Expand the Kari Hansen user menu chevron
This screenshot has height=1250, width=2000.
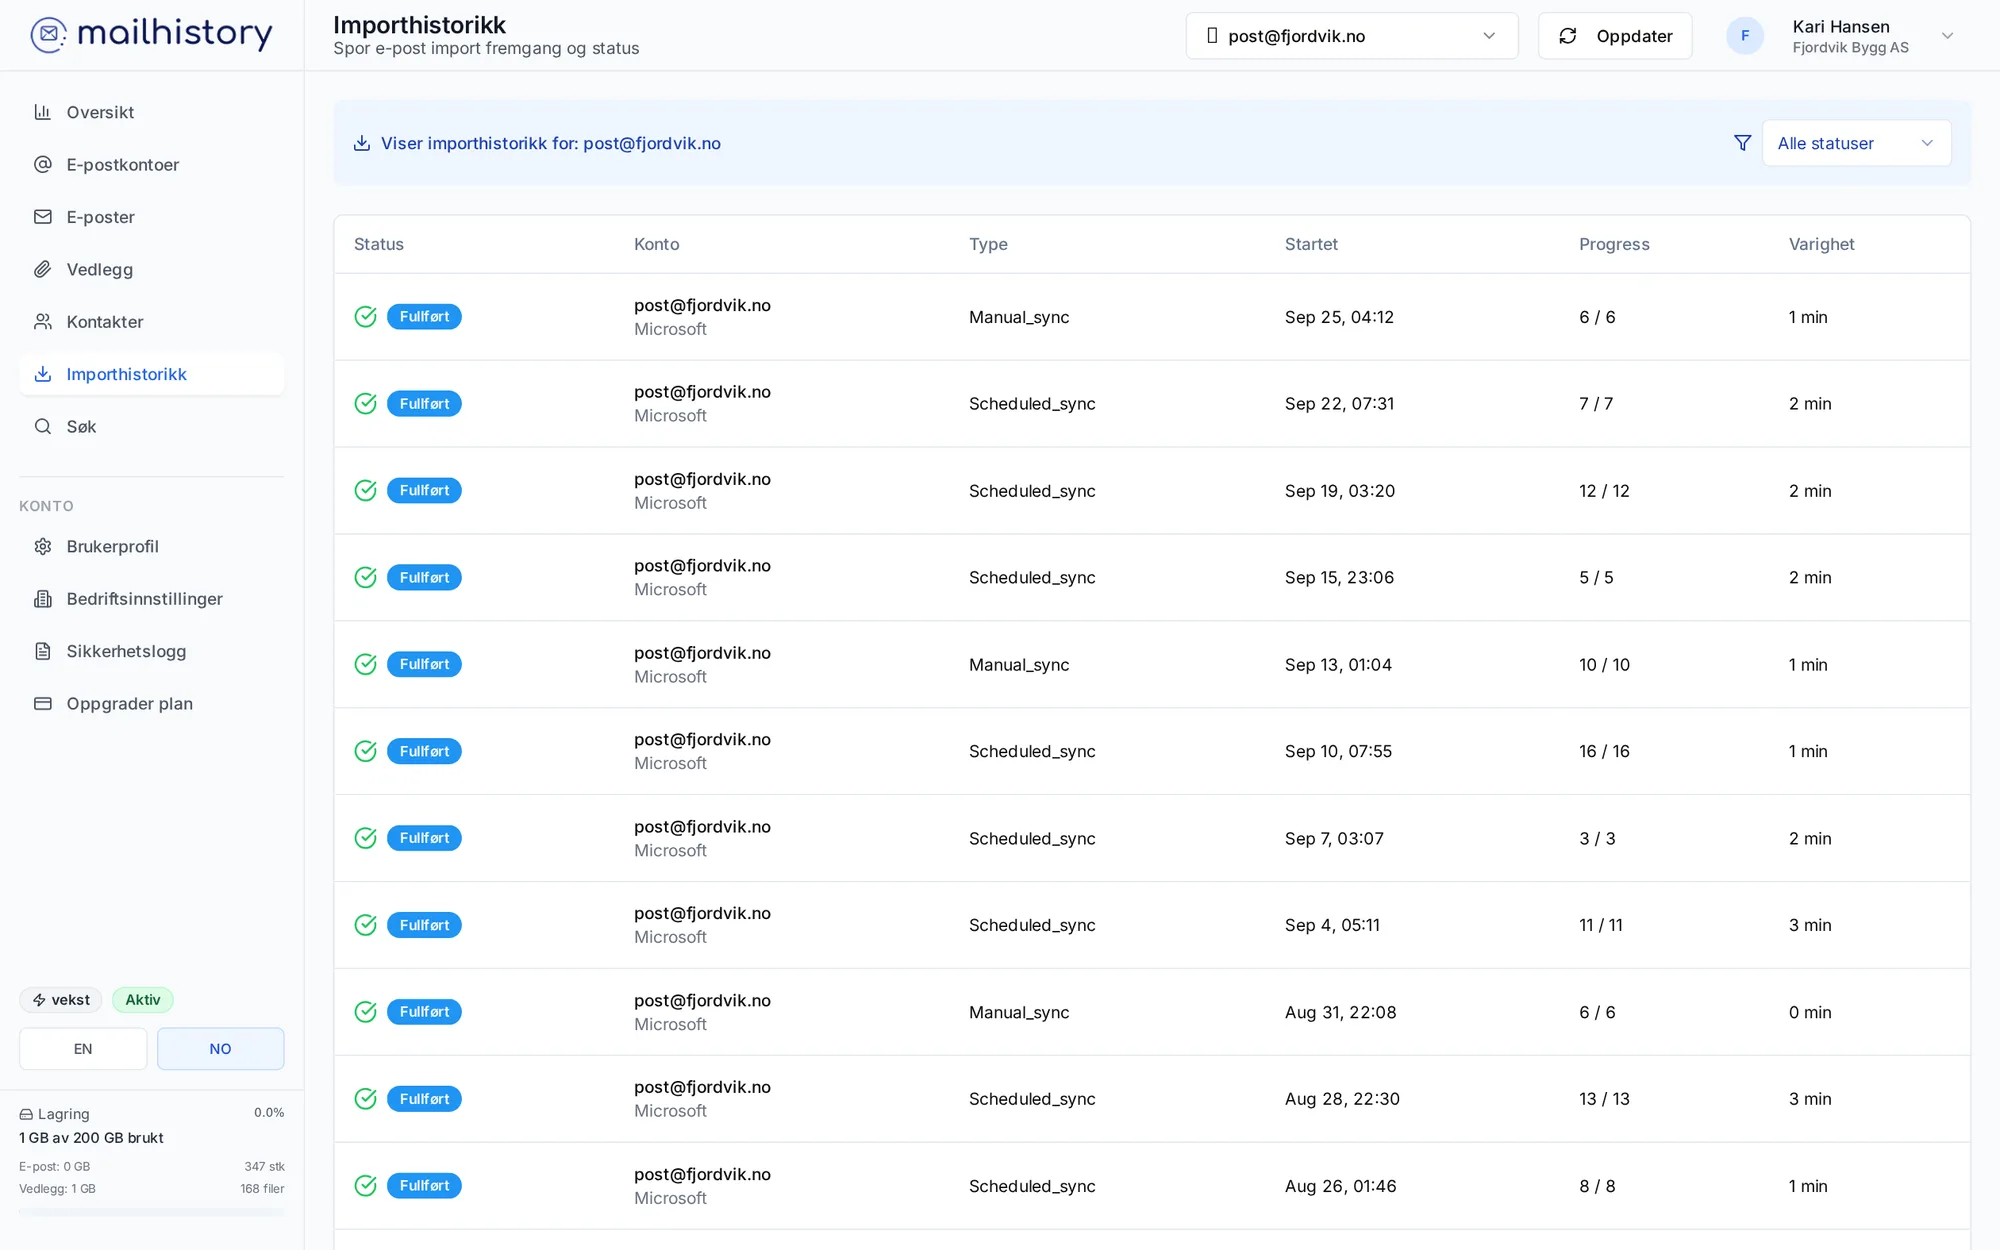click(x=1947, y=36)
